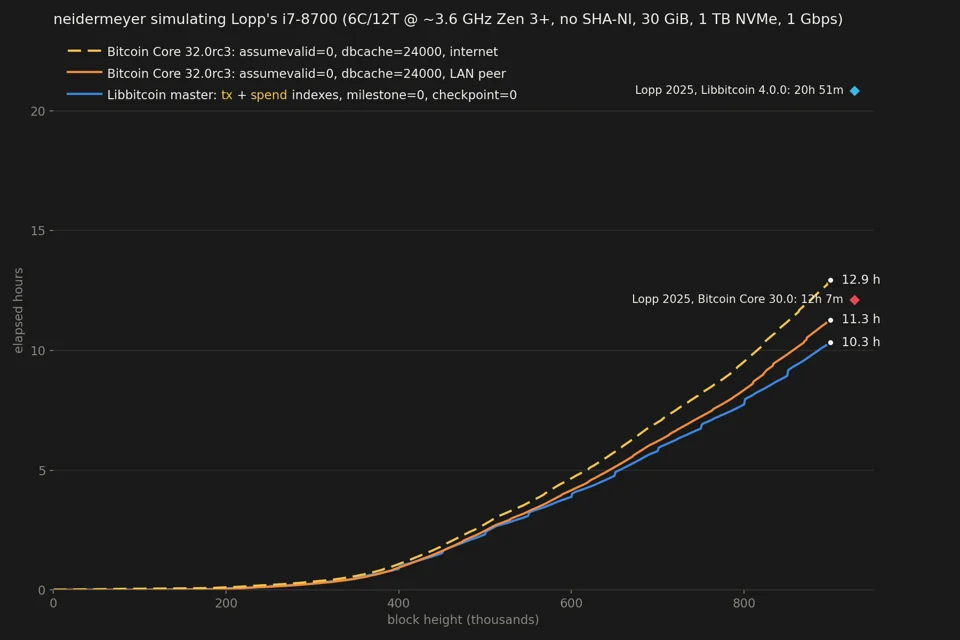Select the white endpoint dot beside 12.9 h

[831, 280]
